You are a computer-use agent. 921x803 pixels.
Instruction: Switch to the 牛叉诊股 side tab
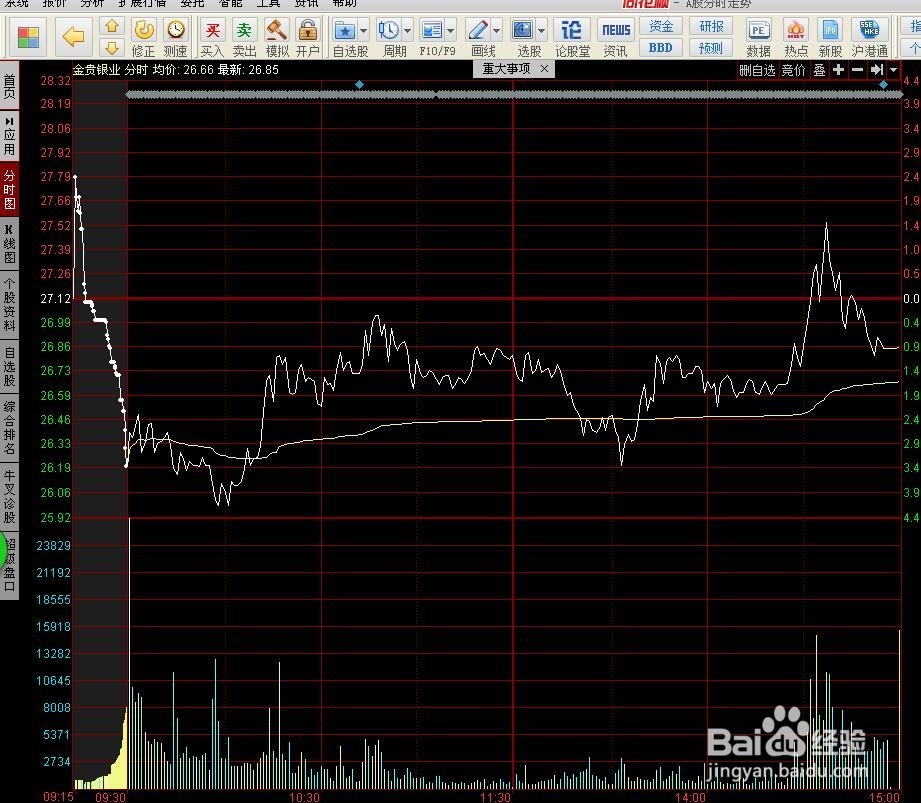pyautogui.click(x=9, y=495)
